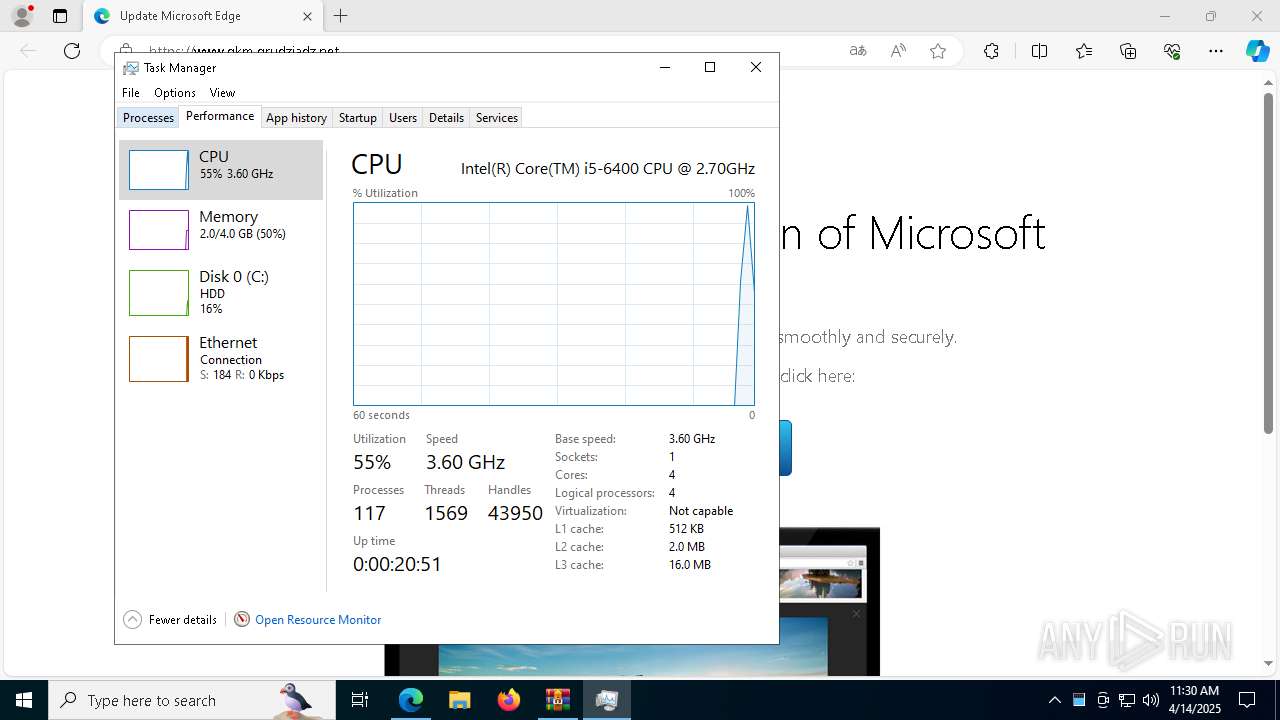Open the Edge tab actions menu icon

point(60,16)
